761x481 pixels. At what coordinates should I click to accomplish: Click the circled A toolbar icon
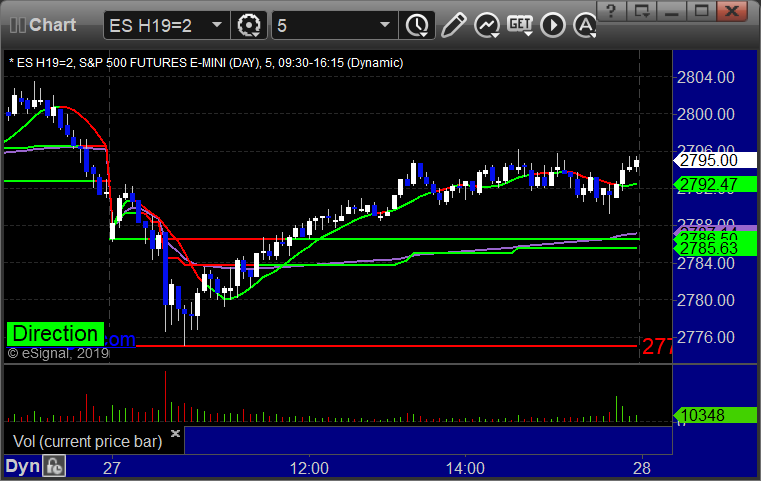coord(585,25)
